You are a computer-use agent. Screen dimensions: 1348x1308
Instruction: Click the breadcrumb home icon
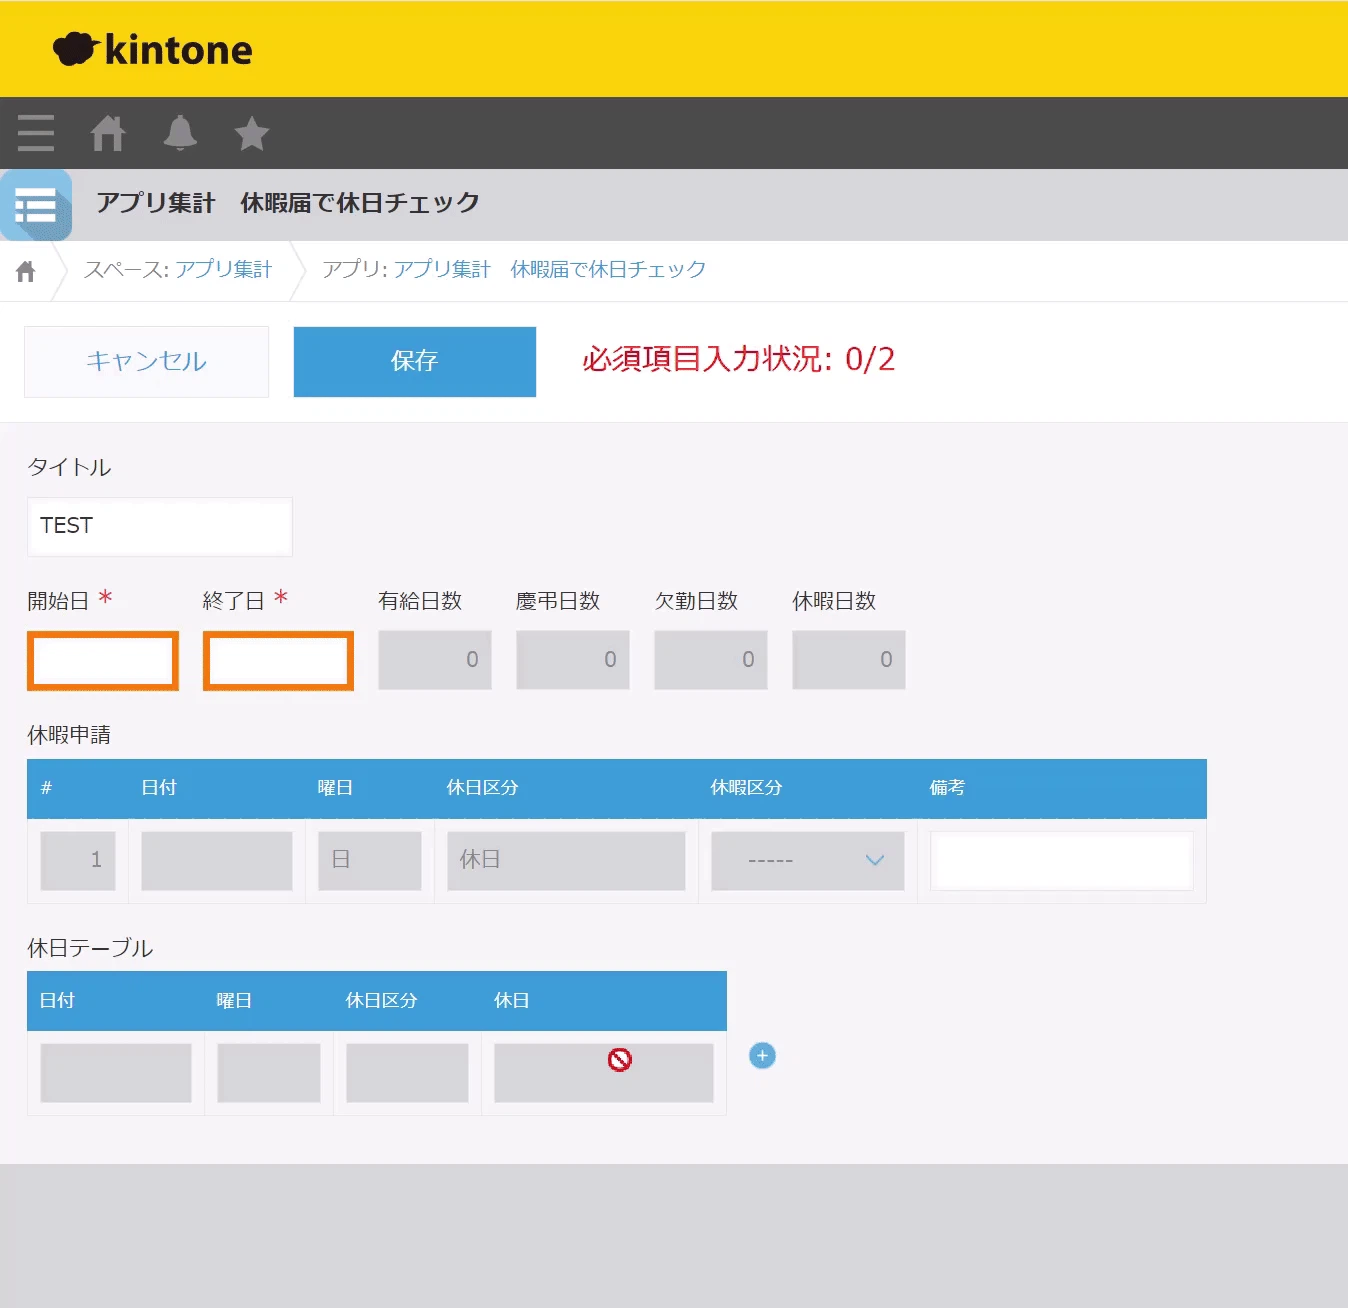pyautogui.click(x=26, y=271)
